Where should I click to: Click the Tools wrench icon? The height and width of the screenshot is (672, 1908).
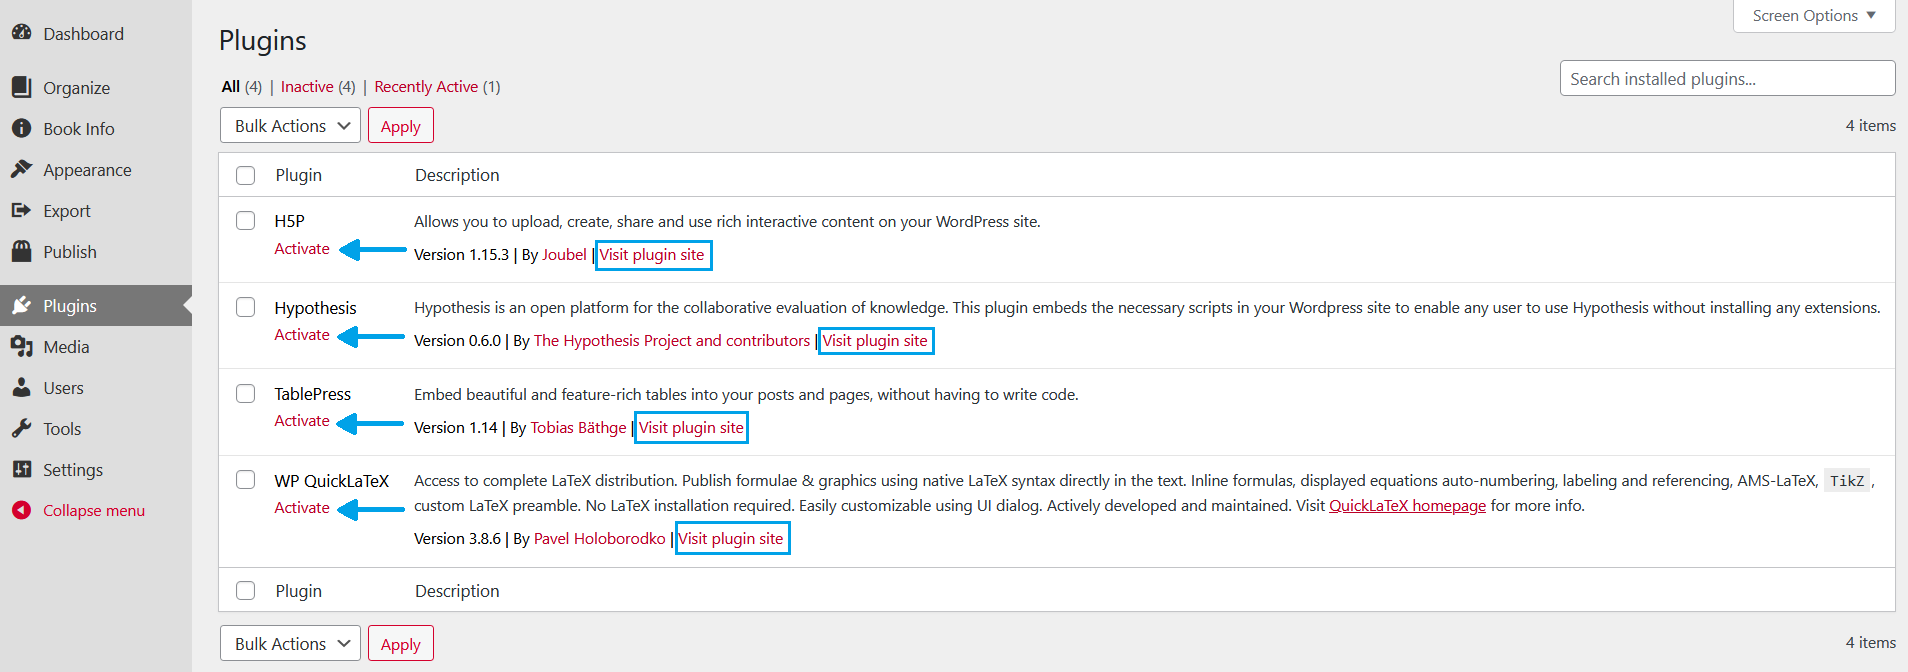click(21, 428)
